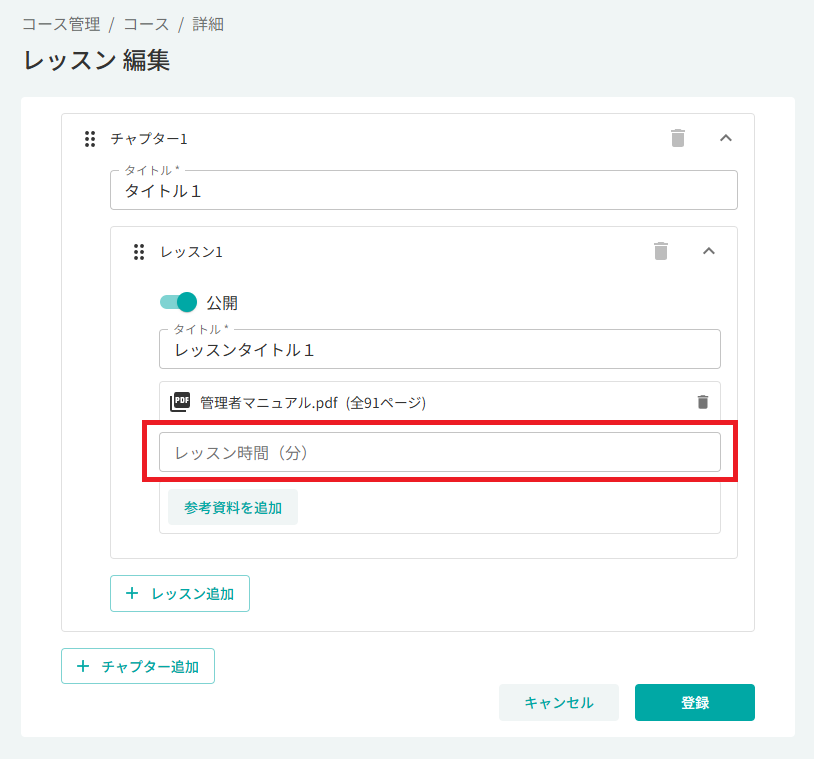
Task: Delete Chapter 1 with its trash icon
Action: tap(677, 138)
